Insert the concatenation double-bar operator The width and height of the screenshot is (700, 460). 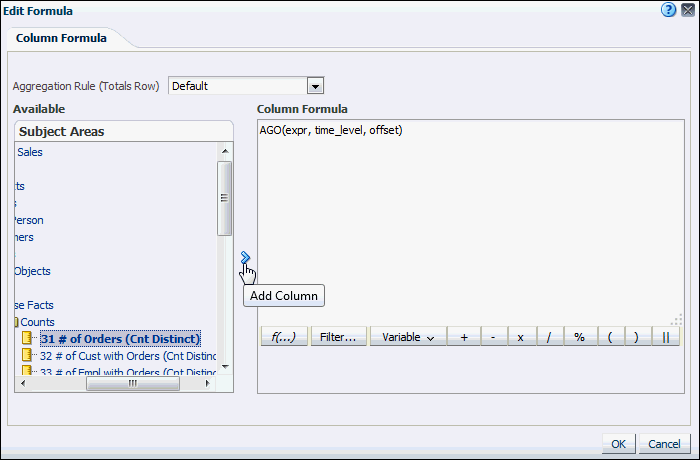coord(666,337)
